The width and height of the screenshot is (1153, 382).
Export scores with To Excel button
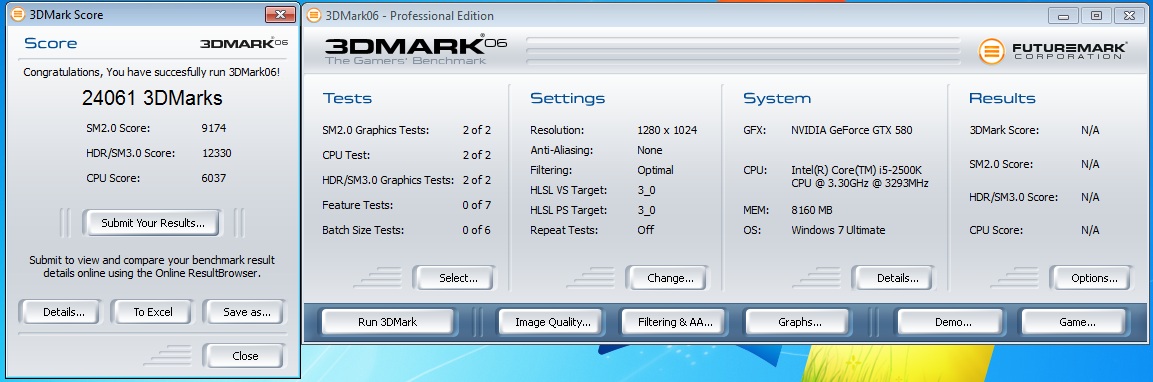pos(153,312)
